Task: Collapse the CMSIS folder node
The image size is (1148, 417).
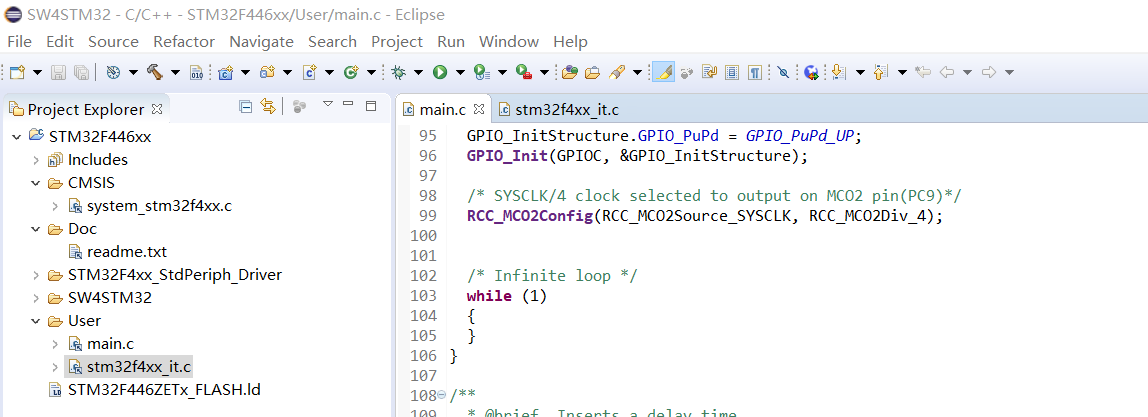Action: tap(36, 183)
